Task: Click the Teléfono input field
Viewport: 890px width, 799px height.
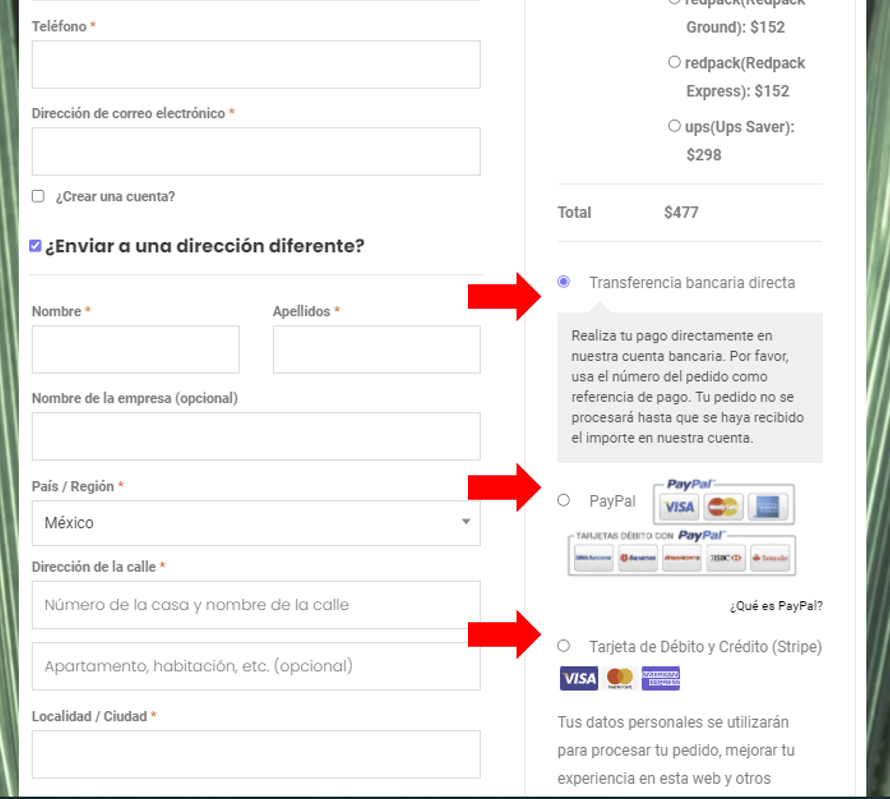Action: pos(256,65)
